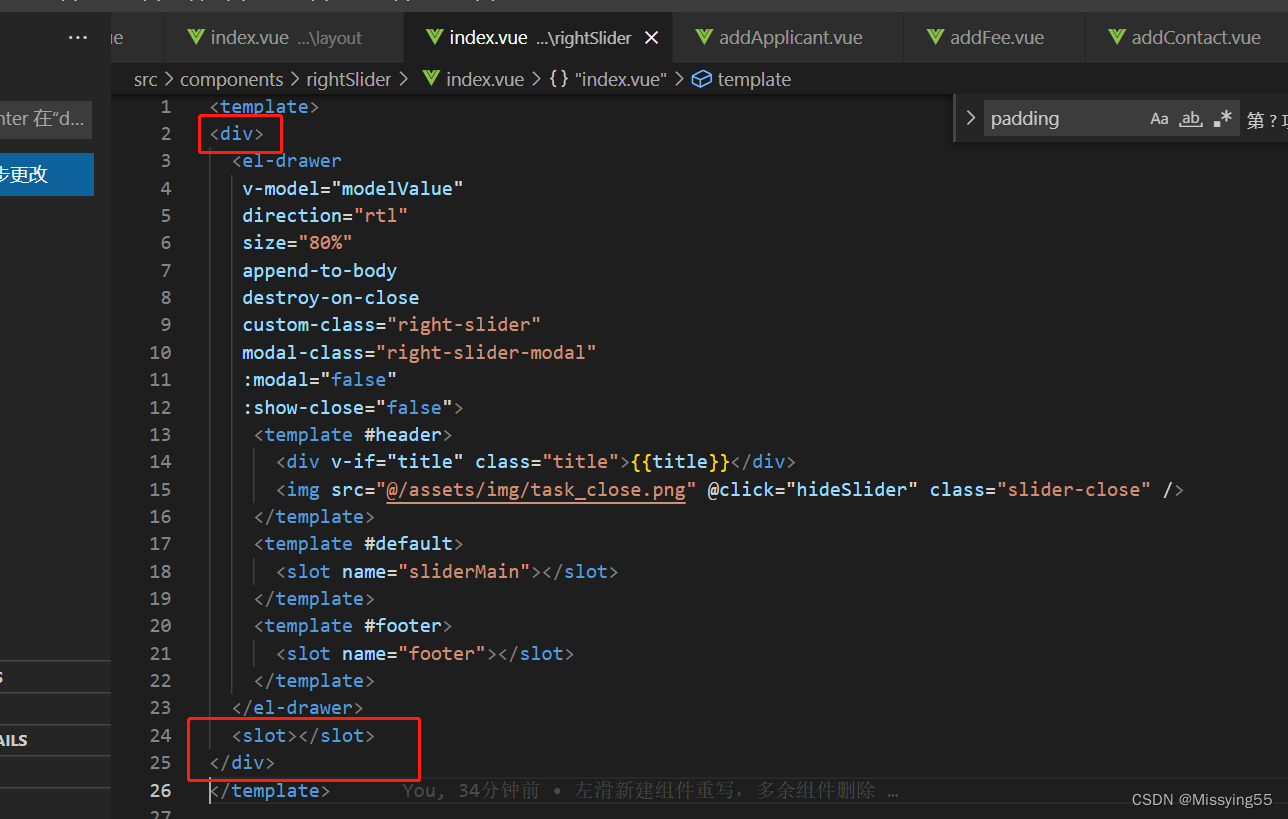Select 'src' in the breadcrumb

146,79
